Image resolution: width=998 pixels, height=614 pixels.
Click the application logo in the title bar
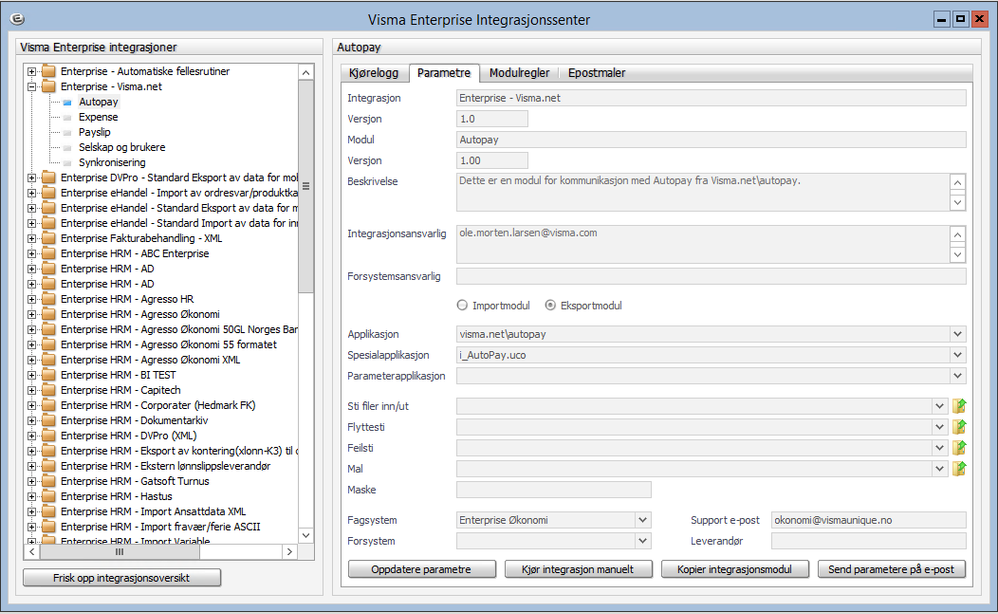pos(18,19)
